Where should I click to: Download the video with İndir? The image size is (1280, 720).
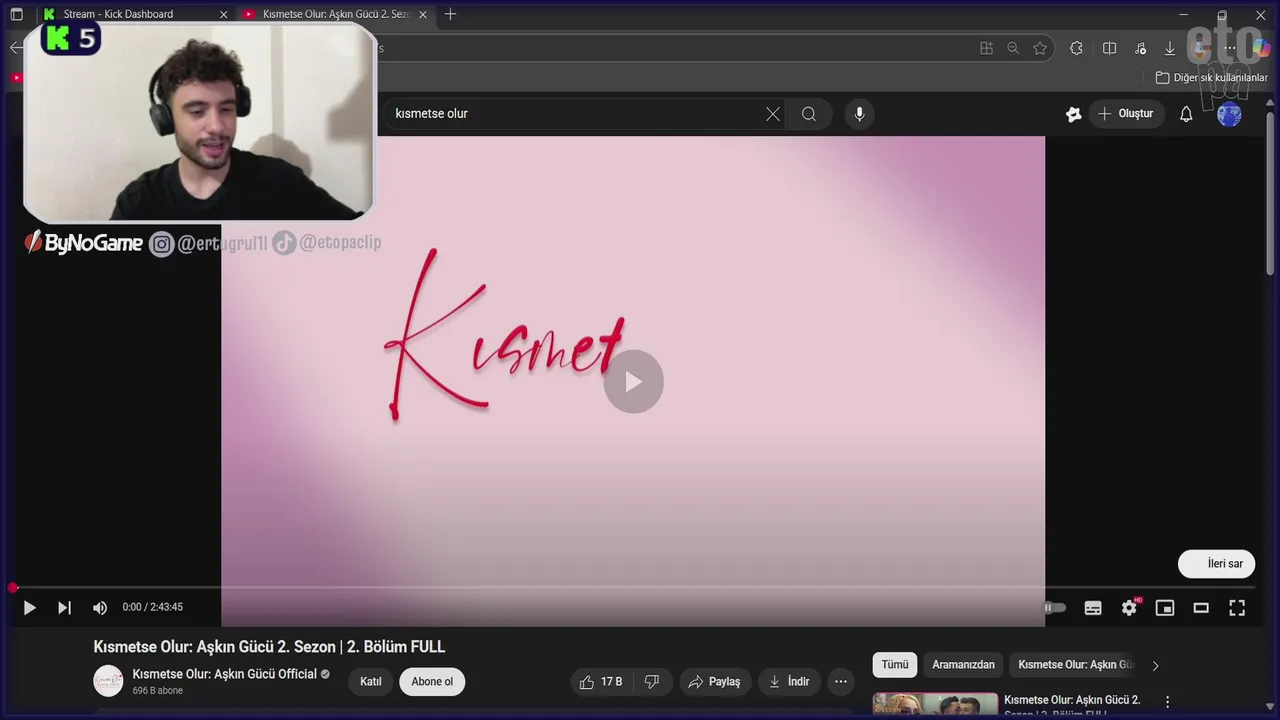click(789, 682)
